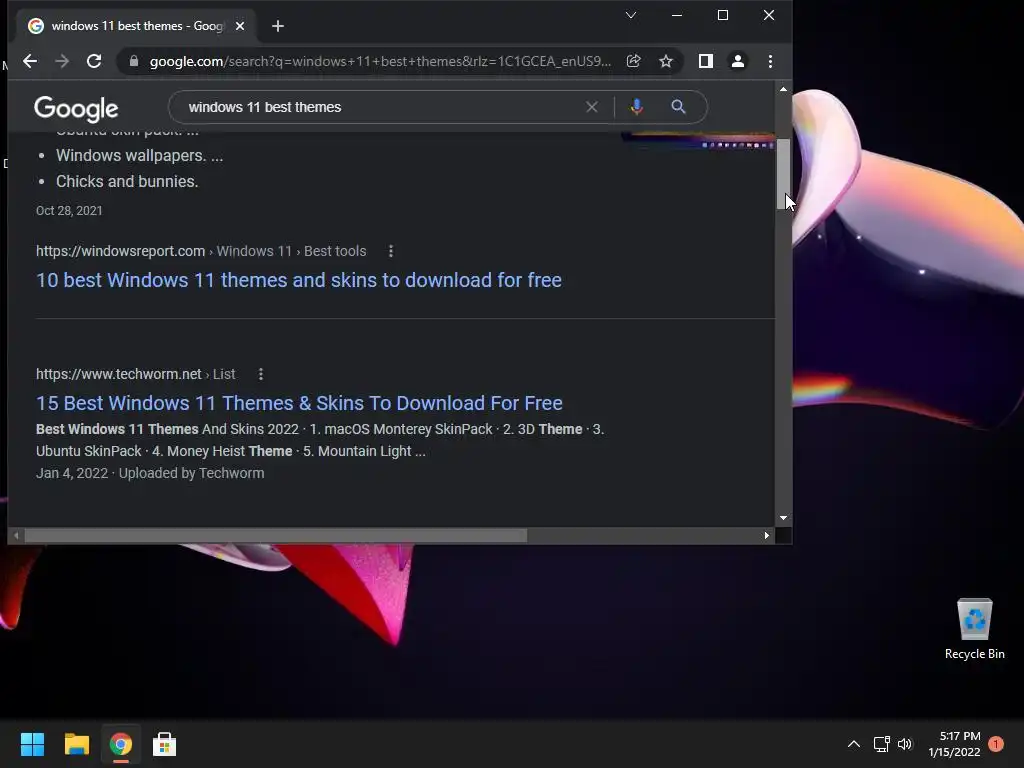Viewport: 1024px width, 768px height.
Task: Show hidden system tray icons
Action: pos(854,744)
